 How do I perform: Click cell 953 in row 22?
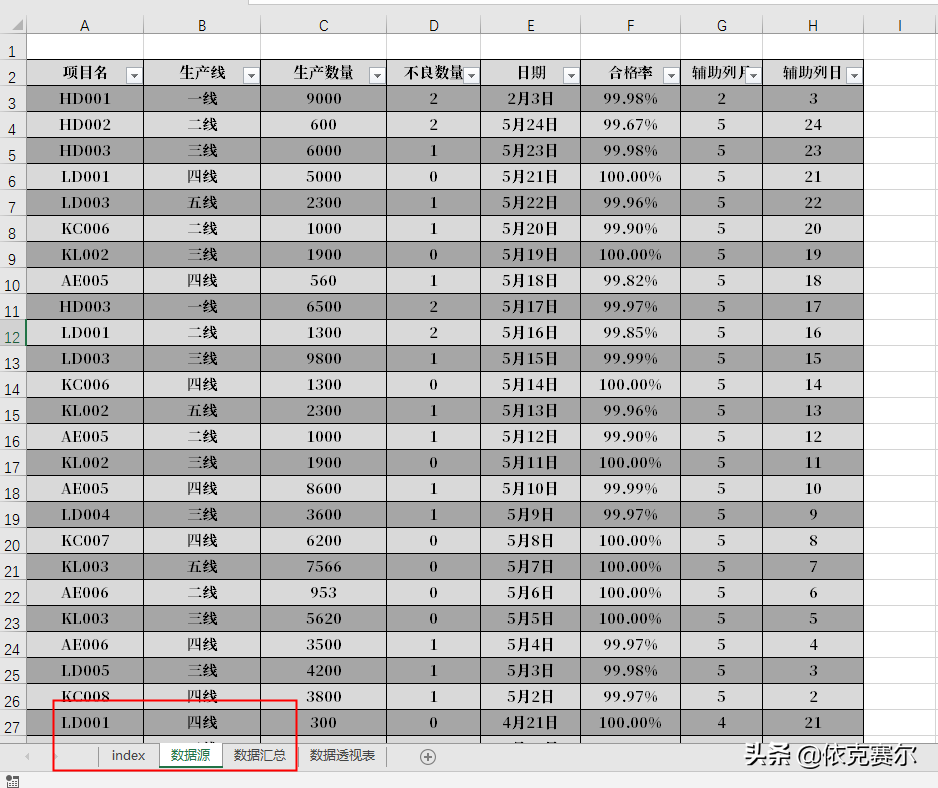point(324,593)
